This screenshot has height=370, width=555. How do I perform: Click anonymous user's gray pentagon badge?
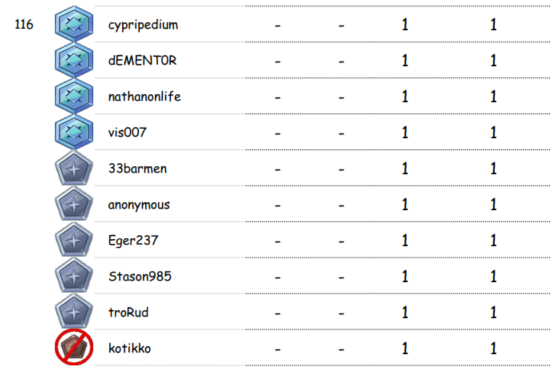74,204
